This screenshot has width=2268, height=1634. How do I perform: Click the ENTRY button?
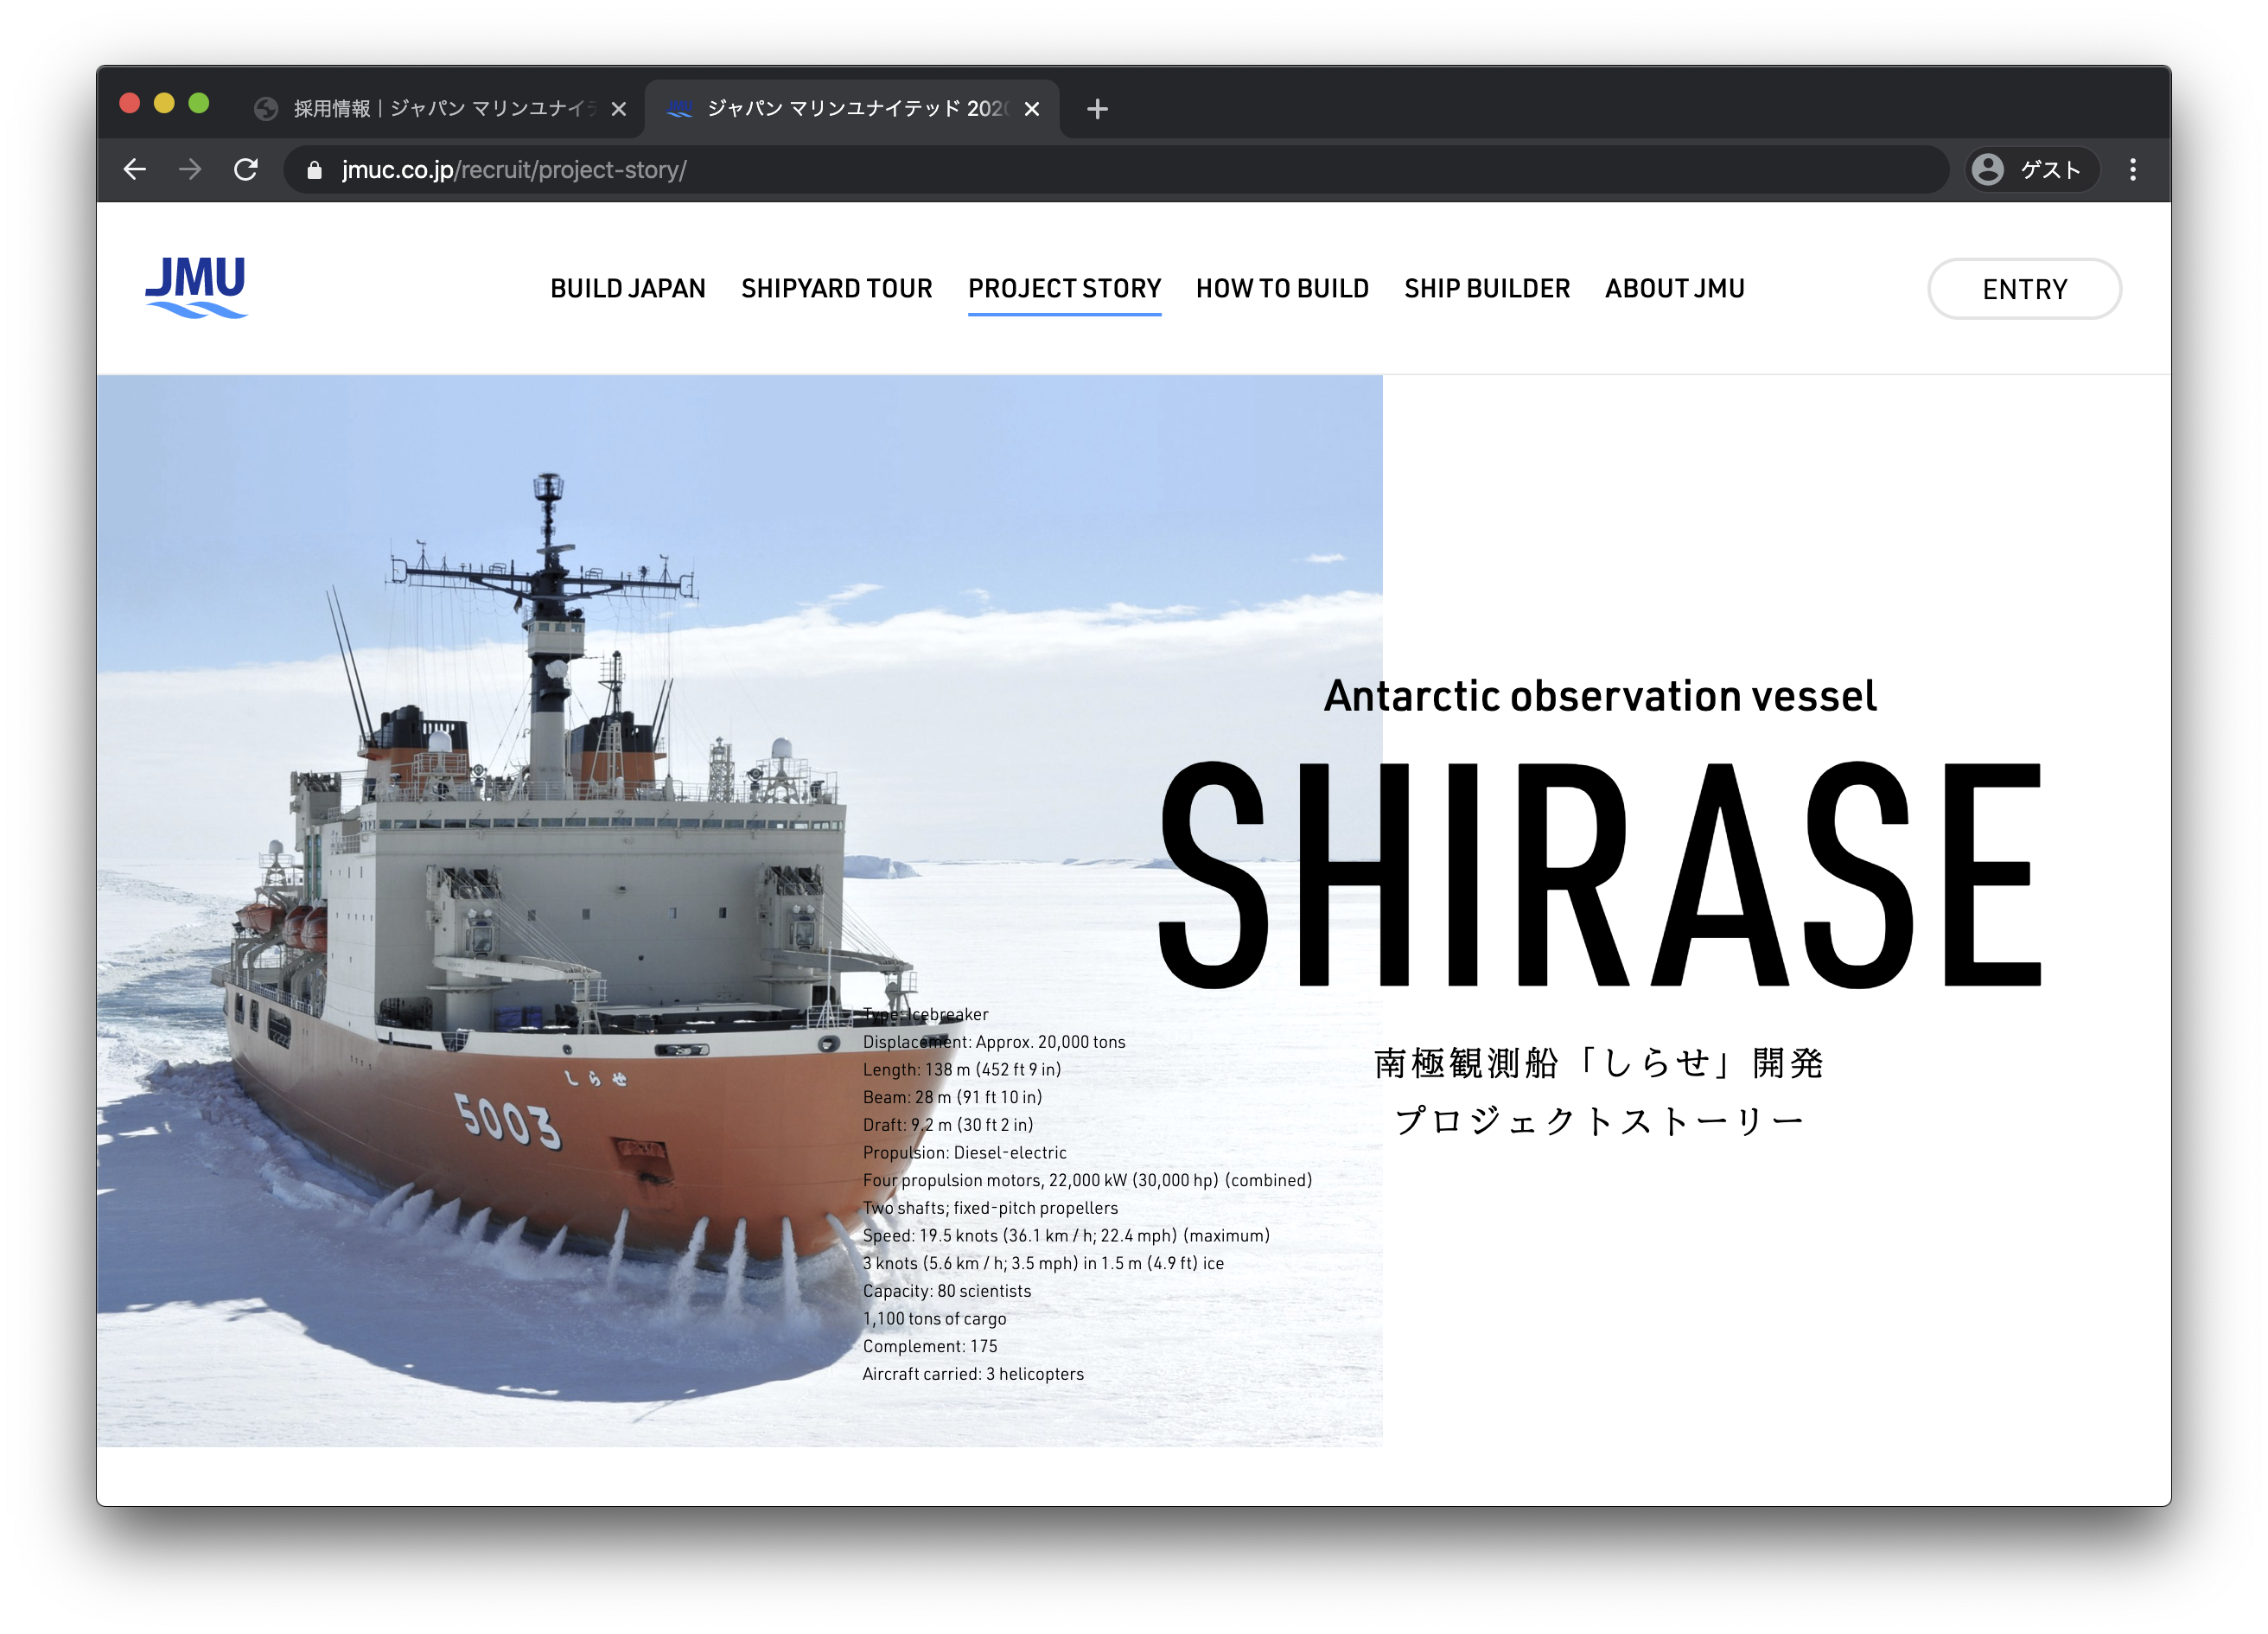tap(2025, 289)
